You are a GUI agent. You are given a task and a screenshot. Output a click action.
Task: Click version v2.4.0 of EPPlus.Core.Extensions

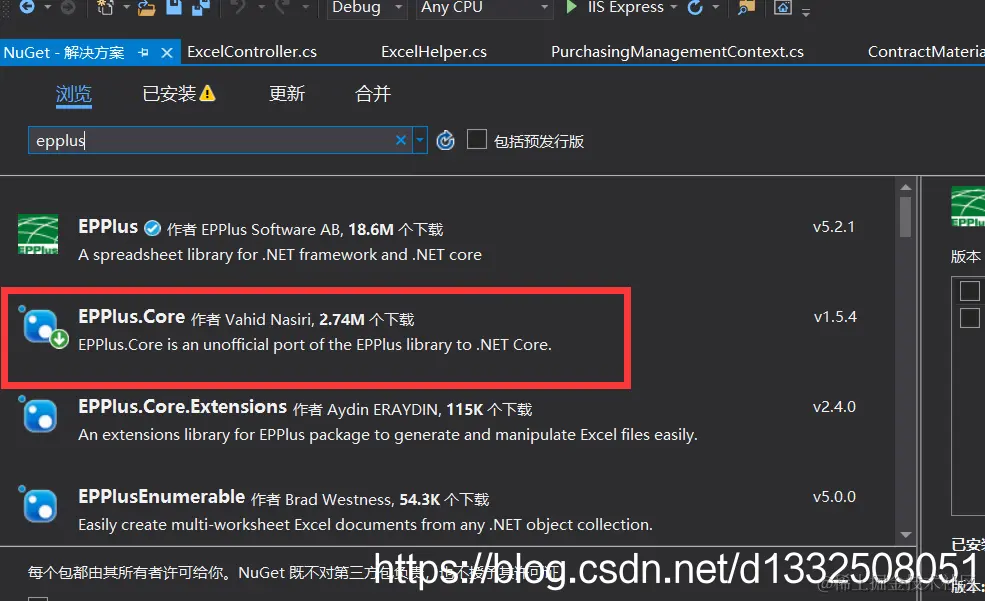834,407
